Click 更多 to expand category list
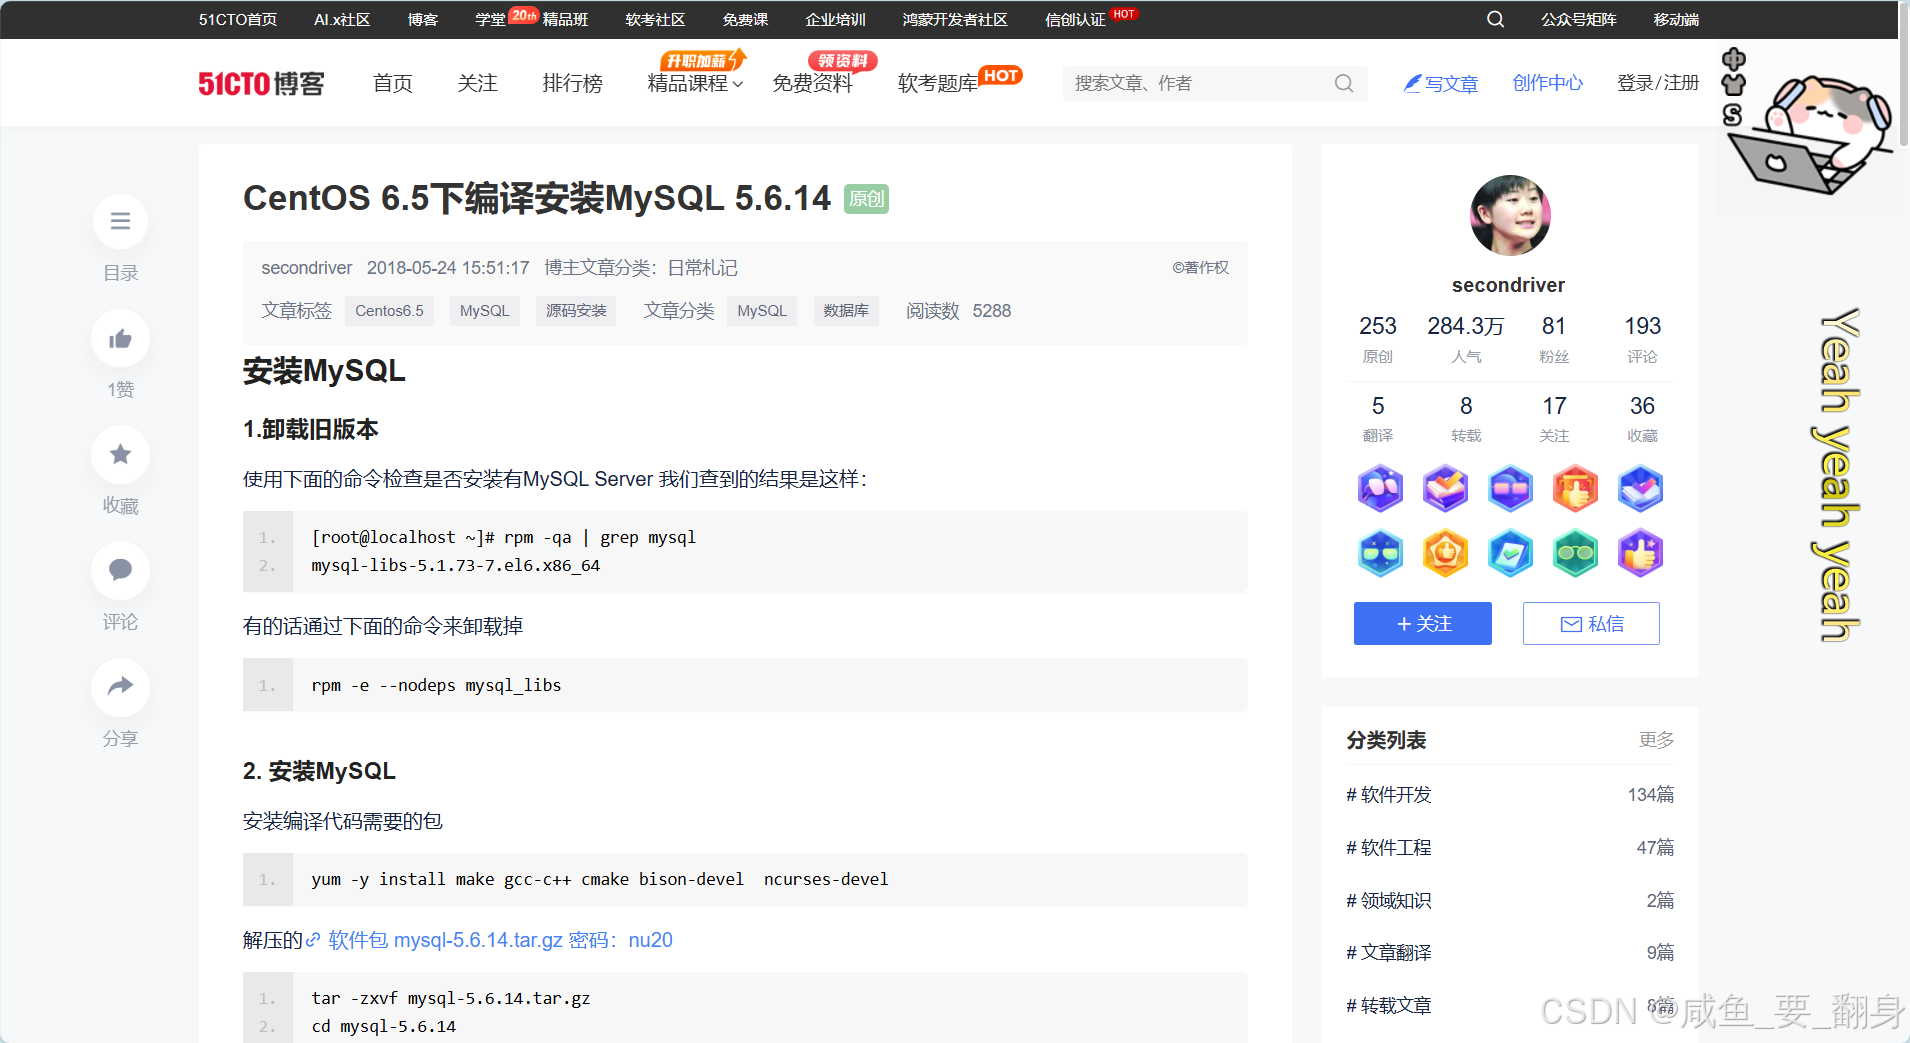This screenshot has height=1043, width=1910. pyautogui.click(x=1656, y=740)
